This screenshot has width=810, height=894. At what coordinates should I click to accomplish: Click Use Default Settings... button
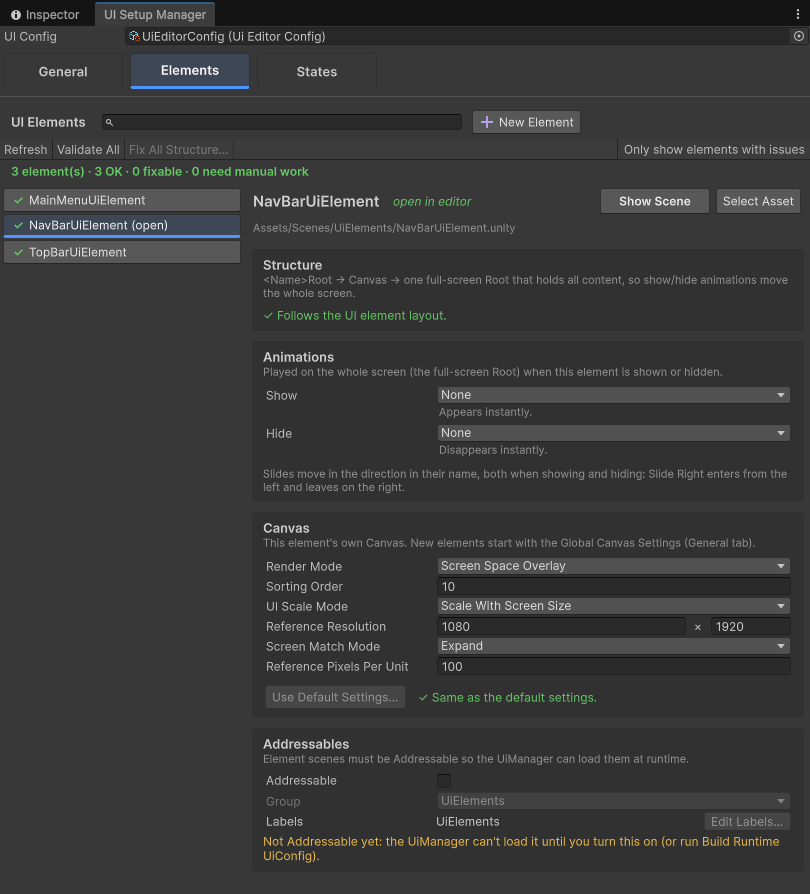point(335,697)
